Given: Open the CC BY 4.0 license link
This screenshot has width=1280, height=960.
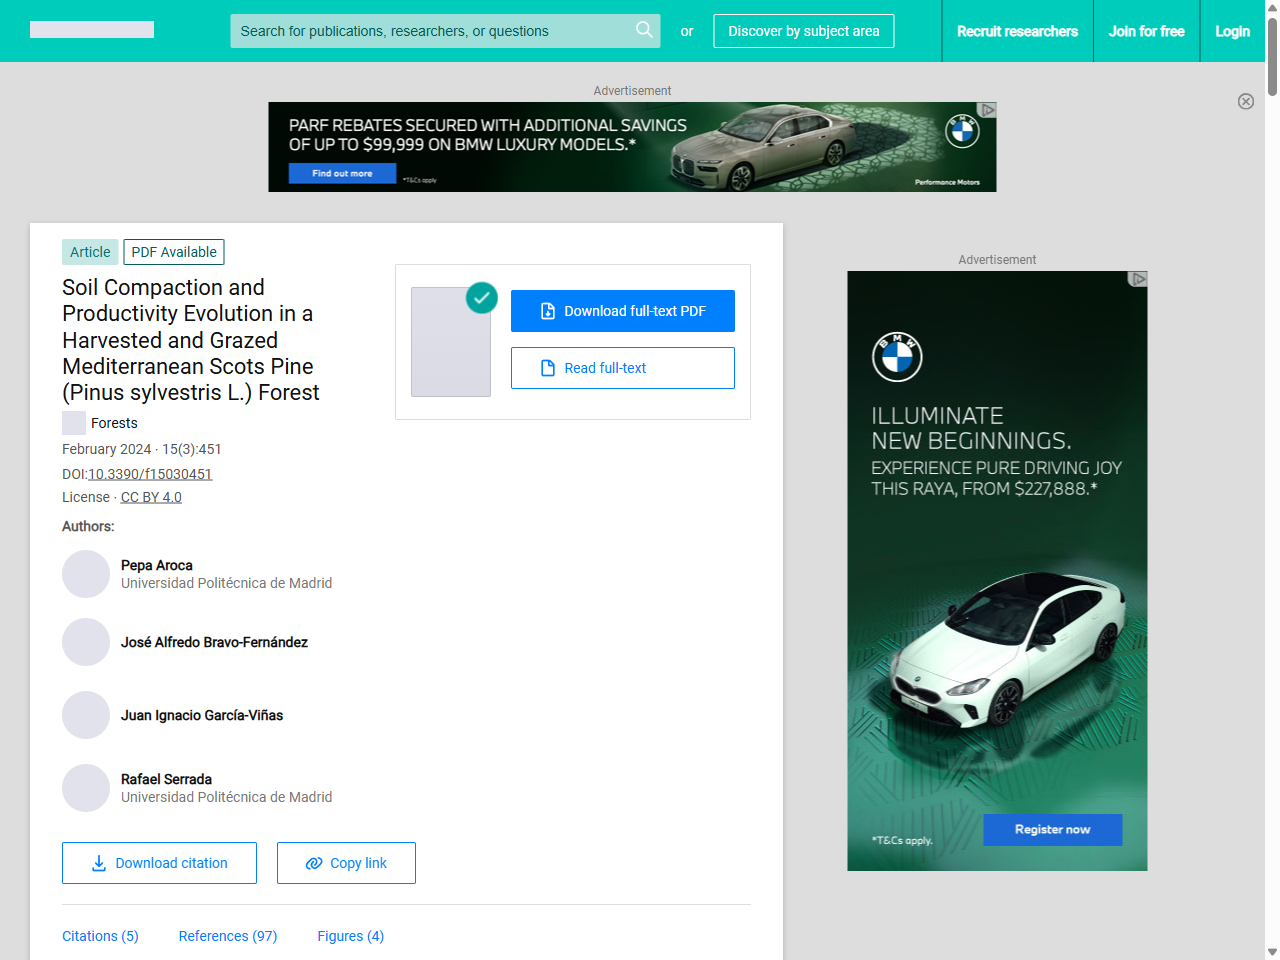Looking at the screenshot, I should (151, 497).
